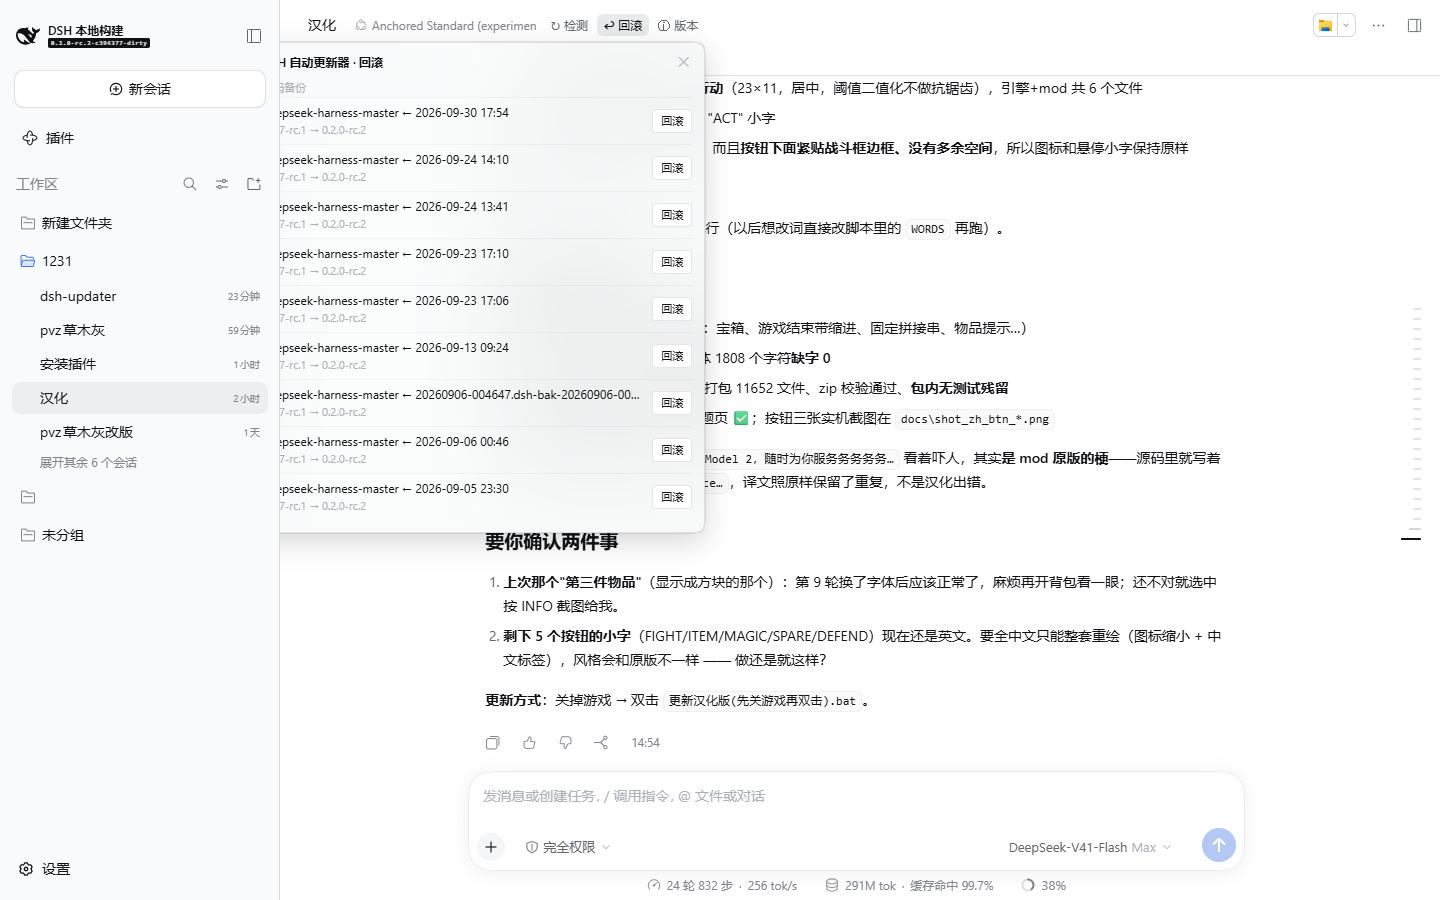
Task: Open workspace filter settings icon
Action: (x=222, y=184)
